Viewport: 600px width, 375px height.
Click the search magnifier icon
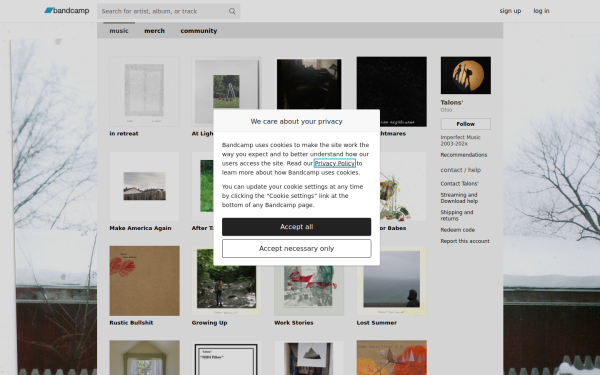click(232, 11)
